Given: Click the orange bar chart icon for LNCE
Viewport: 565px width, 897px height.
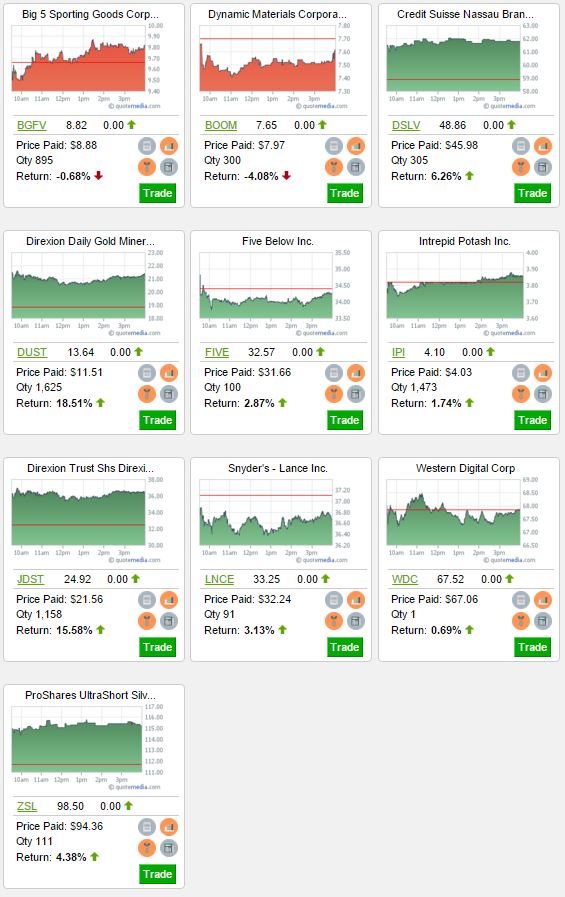Looking at the screenshot, I should (356, 600).
